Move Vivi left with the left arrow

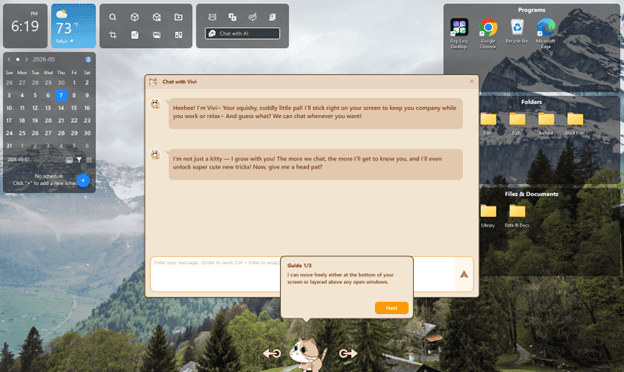272,353
